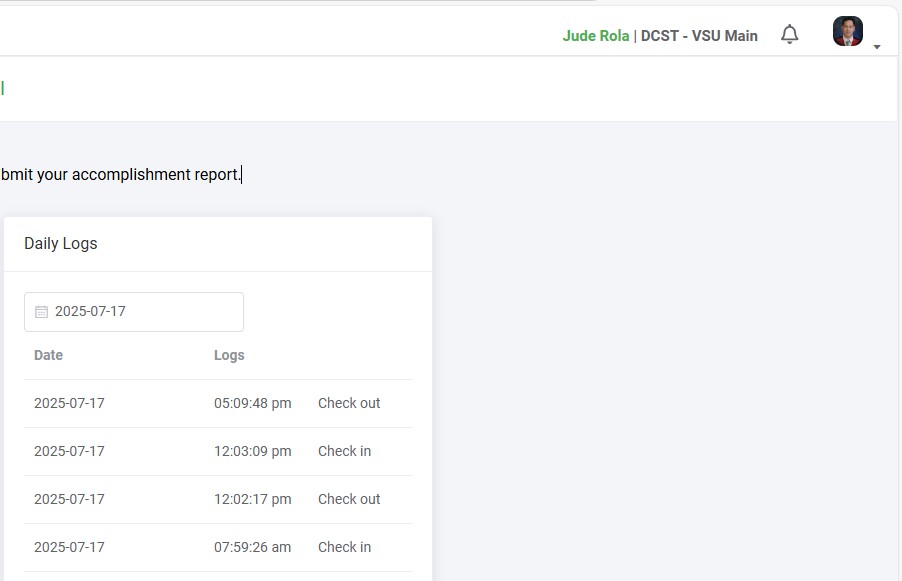The height and width of the screenshot is (581, 902).
Task: Open the 2025-07-17 date picker field
Action: pos(134,312)
